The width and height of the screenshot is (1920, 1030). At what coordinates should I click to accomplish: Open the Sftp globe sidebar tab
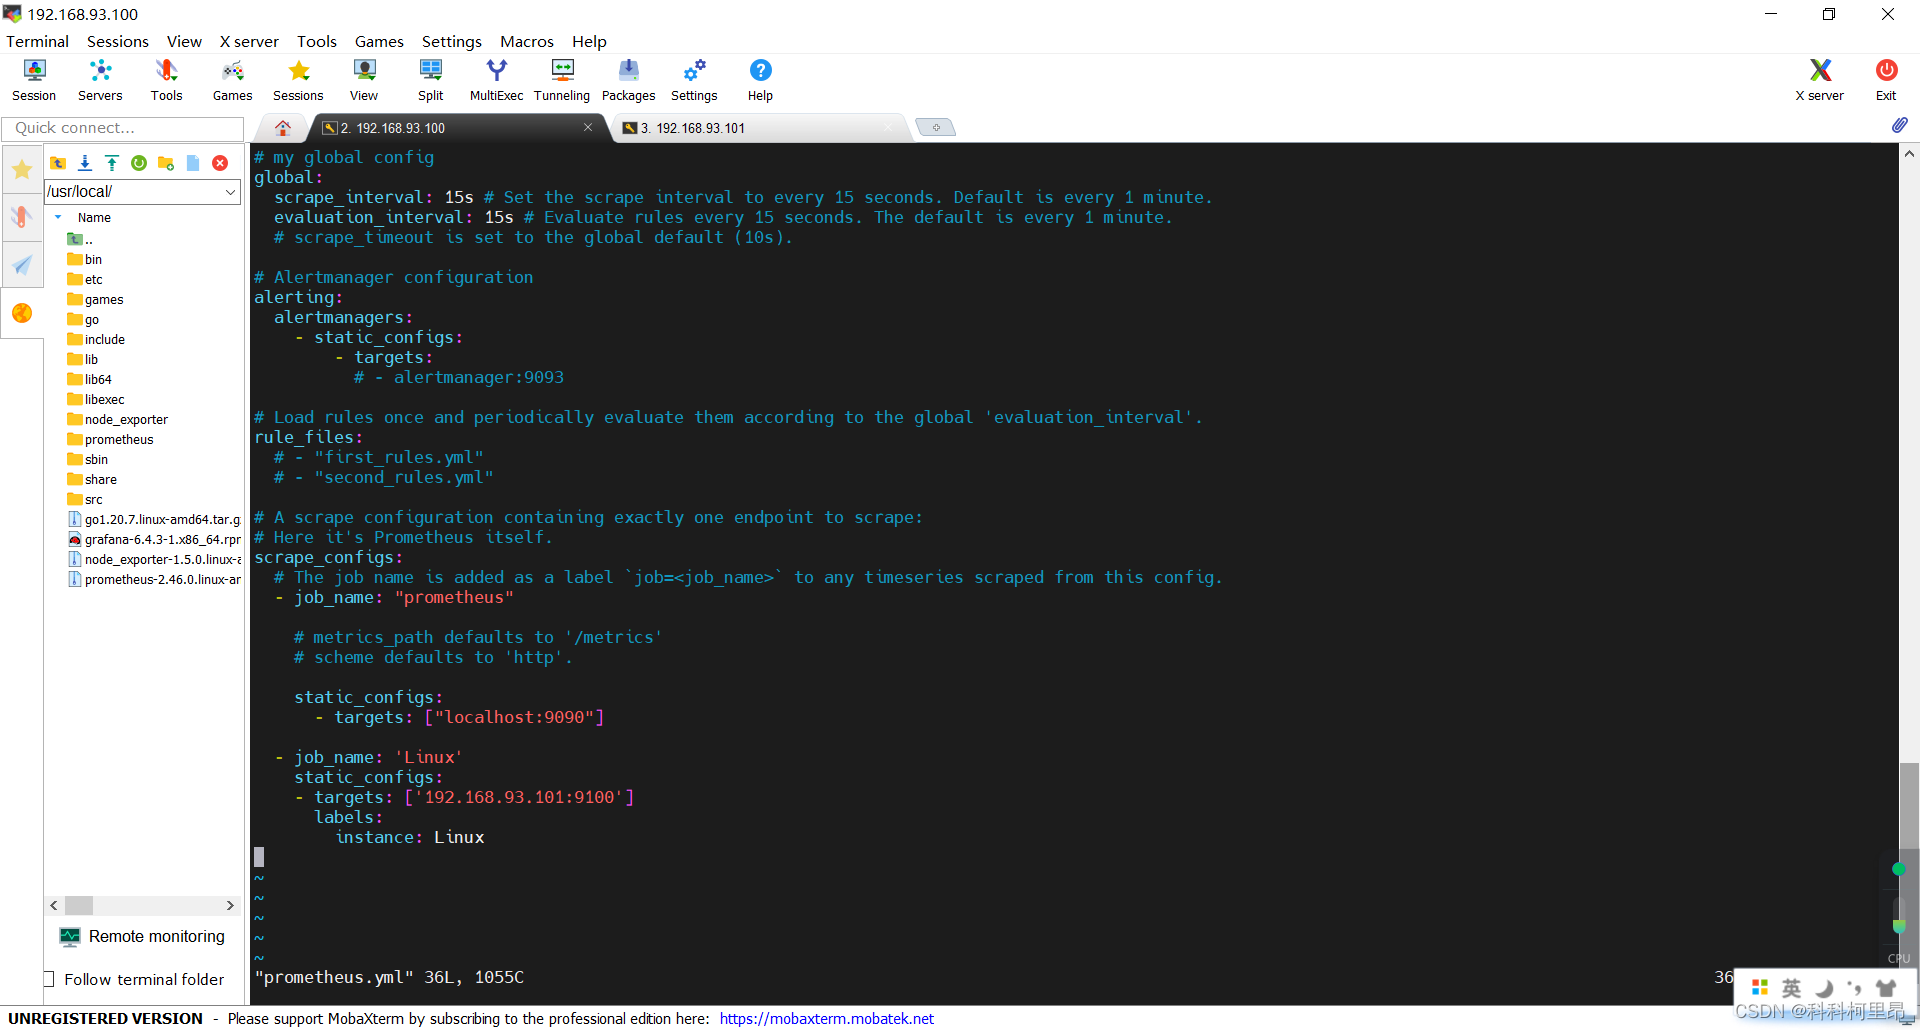[22, 313]
